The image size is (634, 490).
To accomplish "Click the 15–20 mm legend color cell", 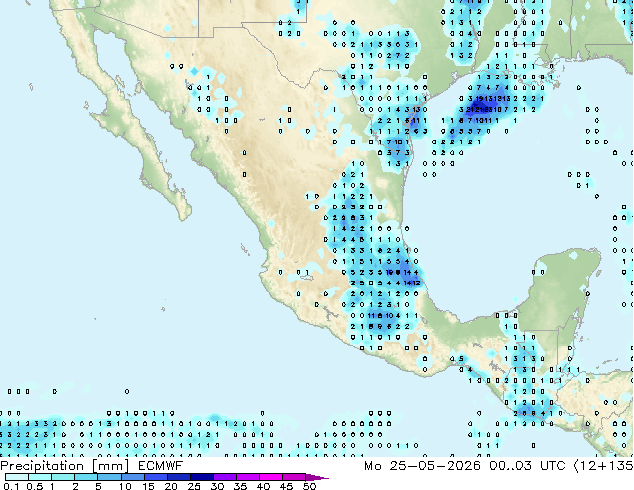I will pyautogui.click(x=155, y=477).
